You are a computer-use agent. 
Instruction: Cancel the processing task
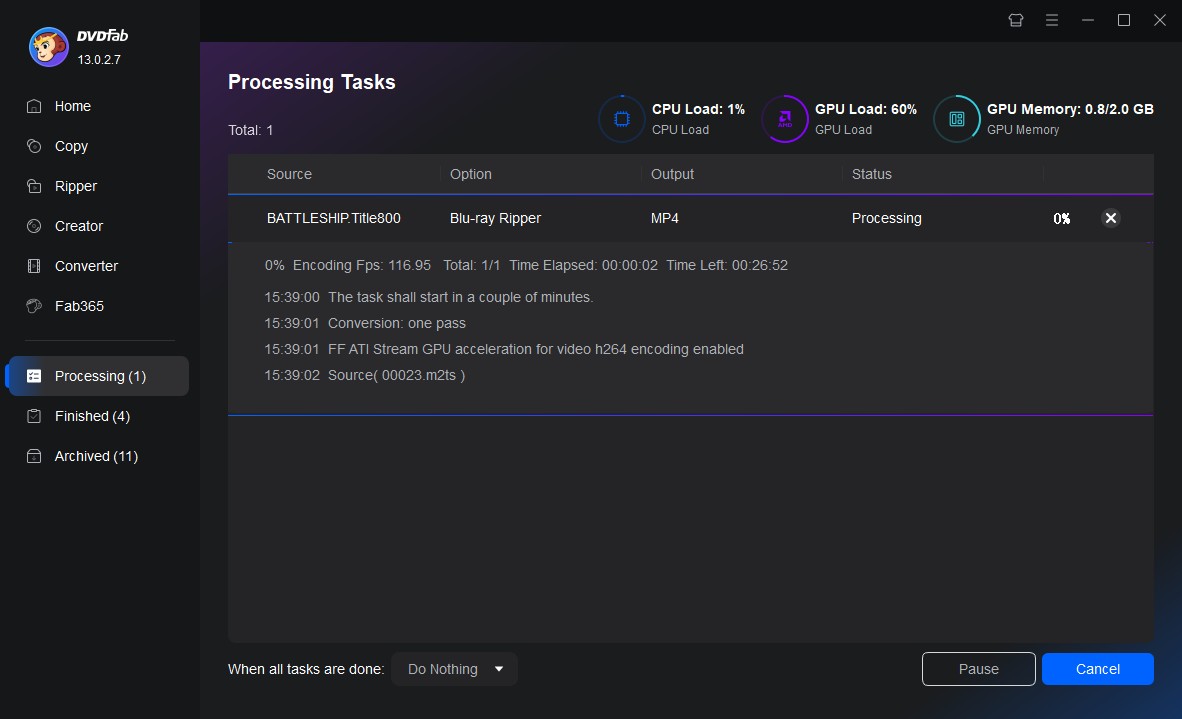pos(1098,669)
